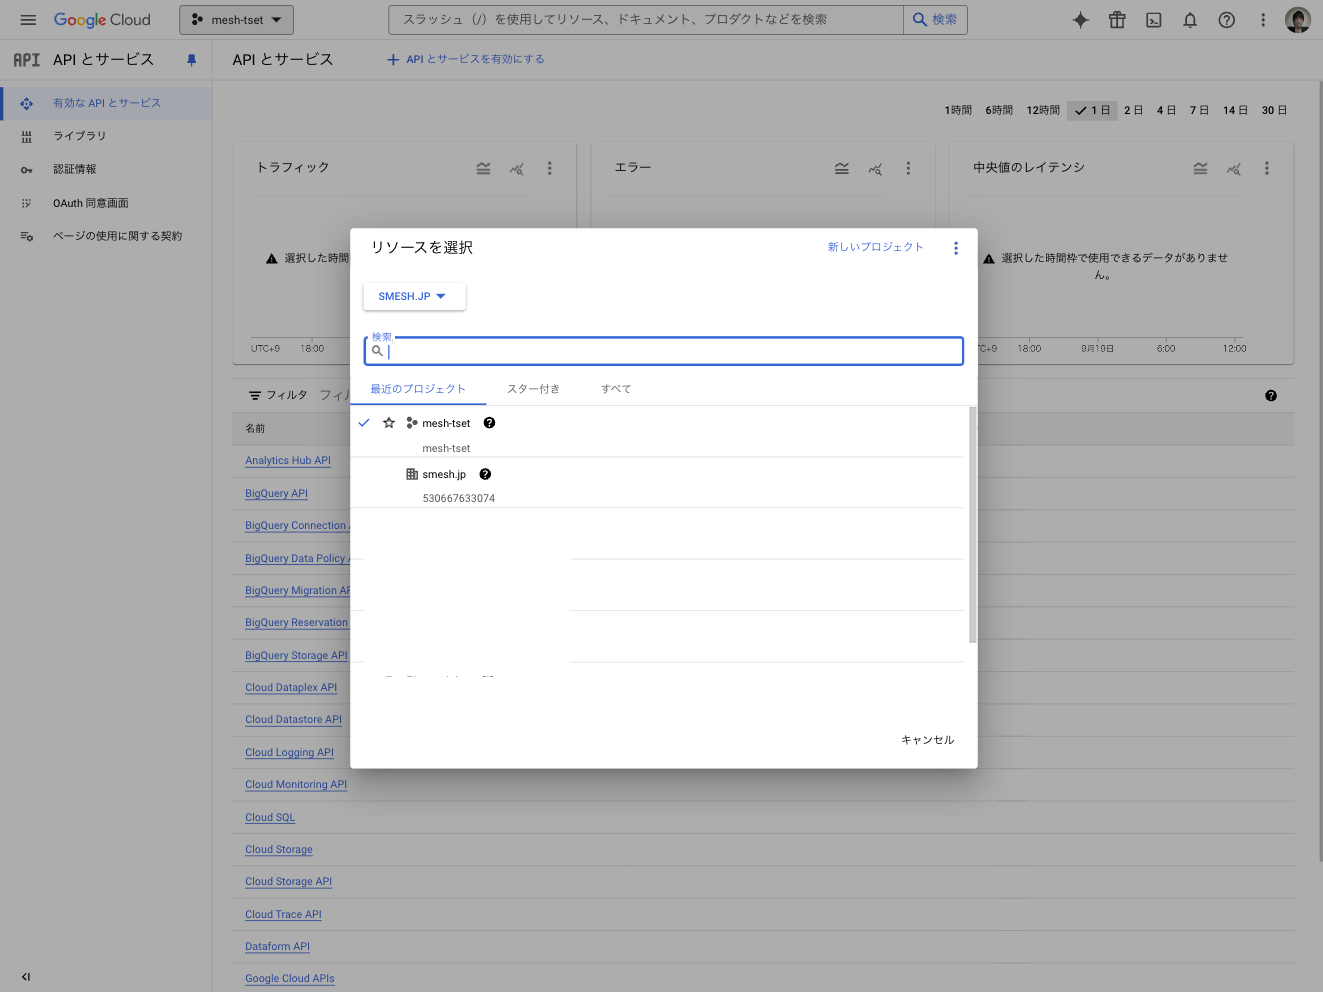The width and height of the screenshot is (1323, 992).
Task: Toggle legend on トラフィック chart
Action: click(483, 169)
